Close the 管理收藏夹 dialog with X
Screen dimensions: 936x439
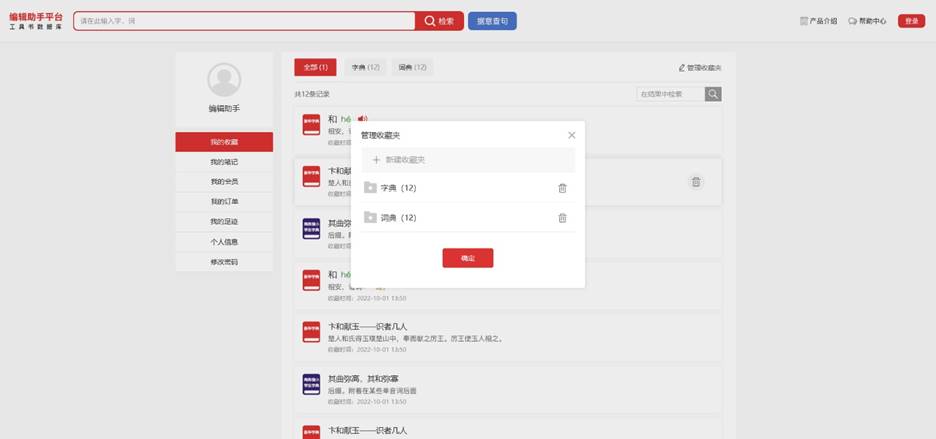pos(572,136)
